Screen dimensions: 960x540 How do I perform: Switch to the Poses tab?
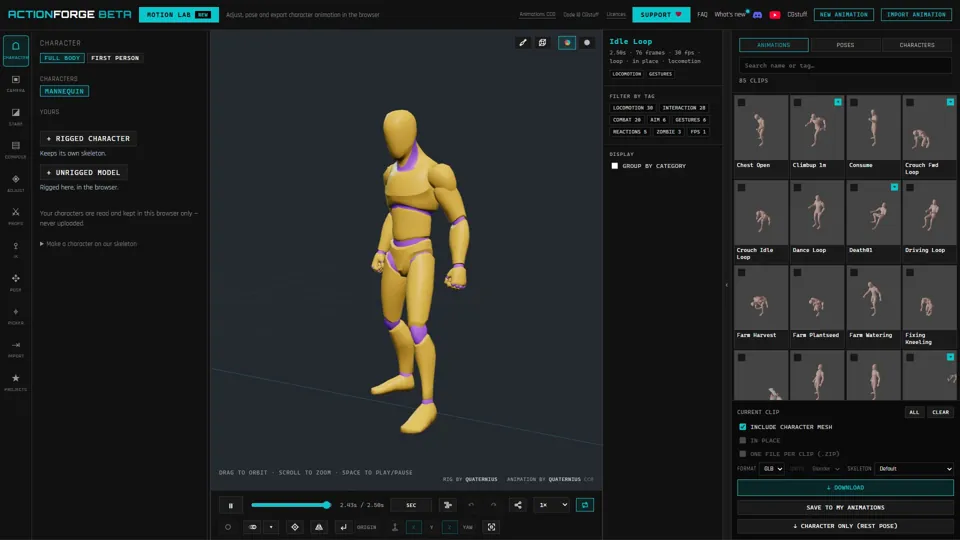pos(846,45)
